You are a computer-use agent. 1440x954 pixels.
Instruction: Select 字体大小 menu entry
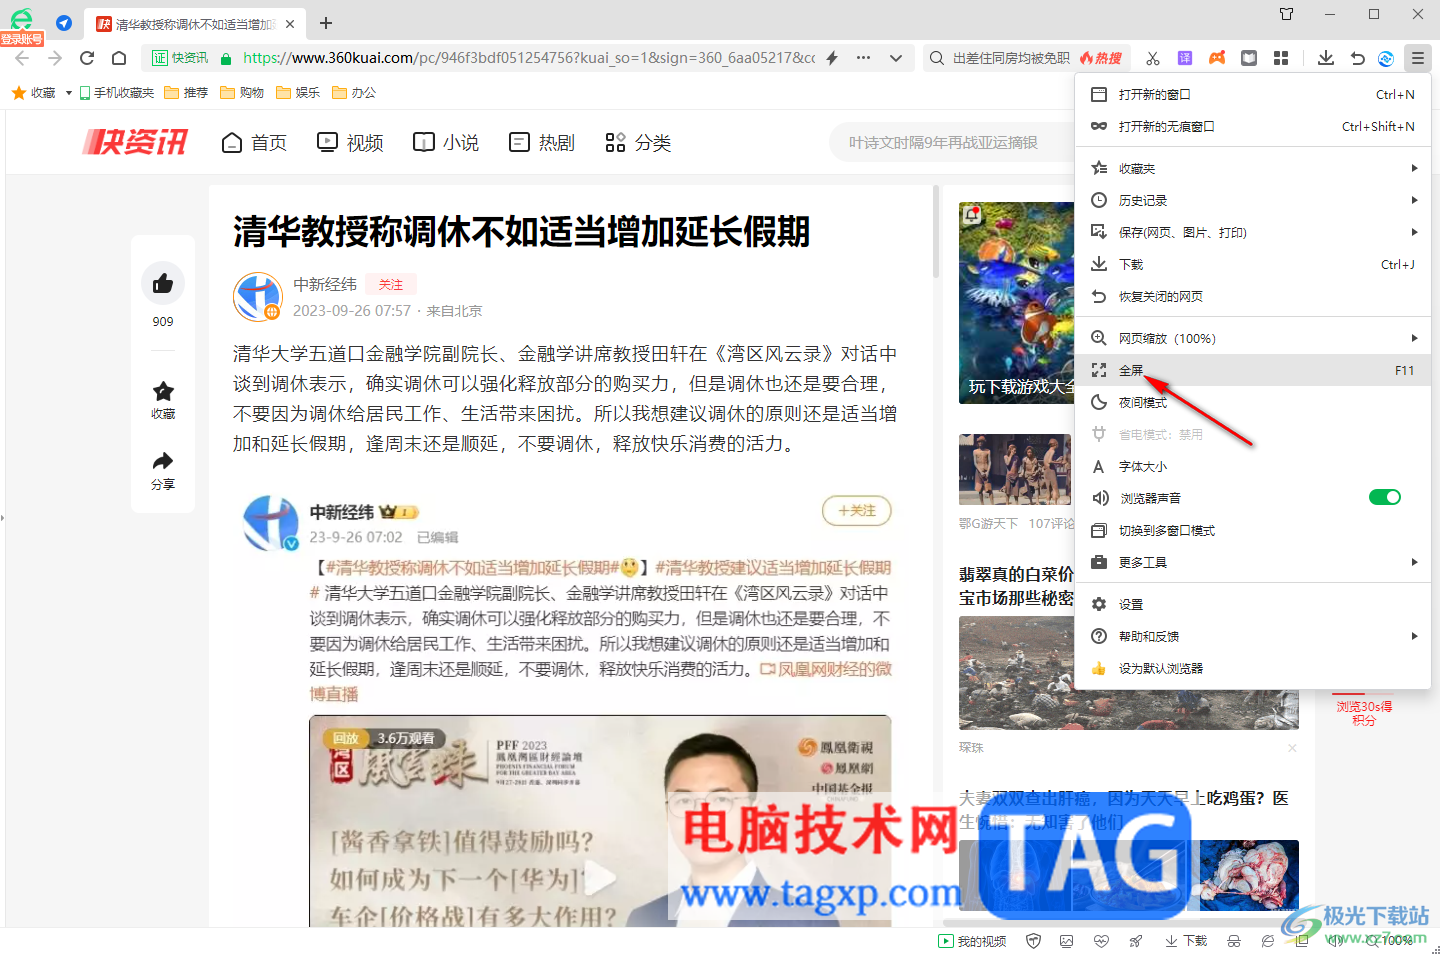tap(1253, 466)
